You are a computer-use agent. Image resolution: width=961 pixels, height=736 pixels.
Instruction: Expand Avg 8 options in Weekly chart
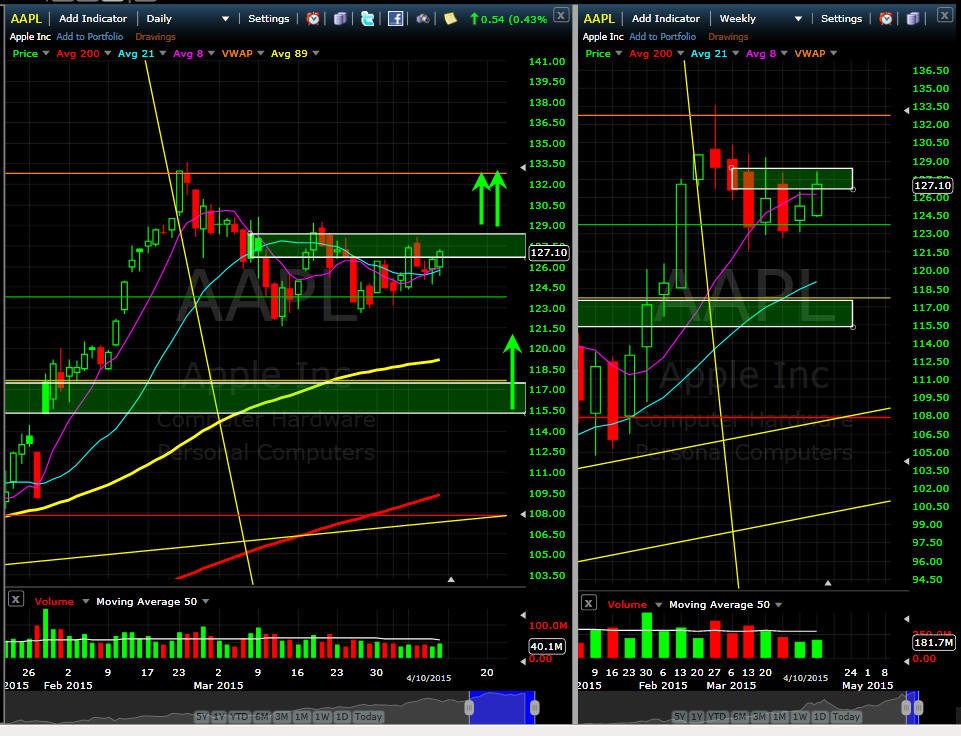(784, 53)
